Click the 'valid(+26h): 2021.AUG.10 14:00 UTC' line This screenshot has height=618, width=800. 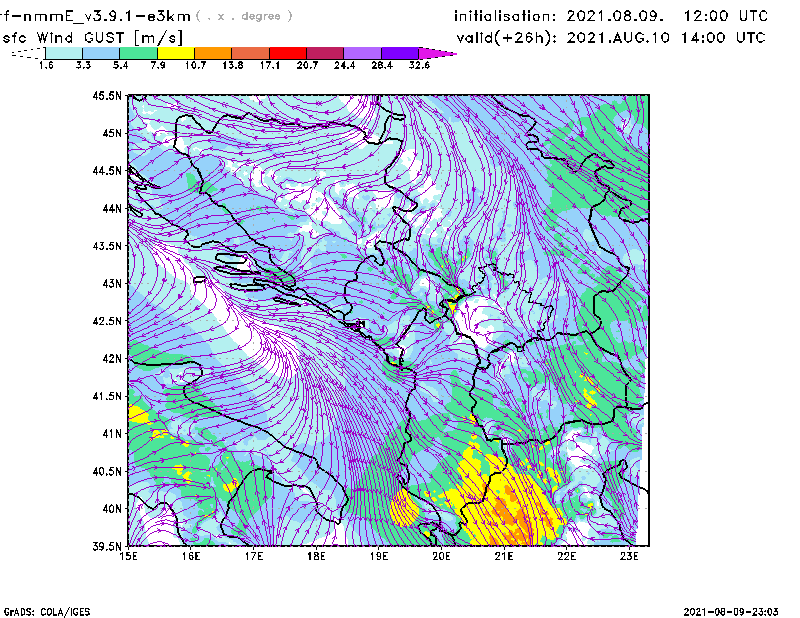click(611, 38)
